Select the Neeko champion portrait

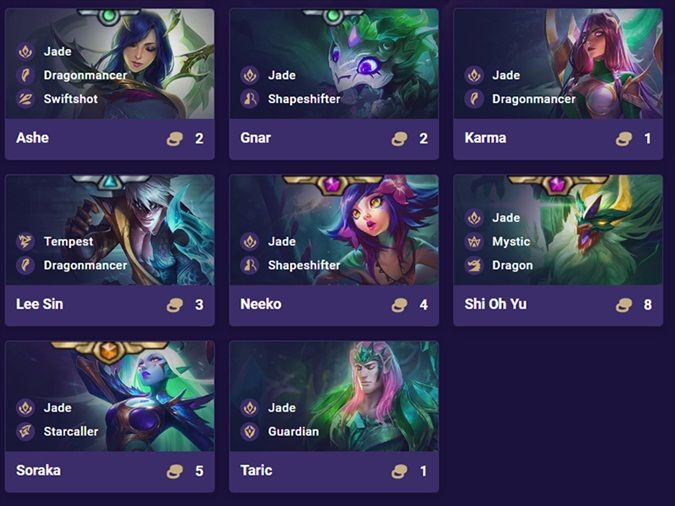(x=334, y=230)
